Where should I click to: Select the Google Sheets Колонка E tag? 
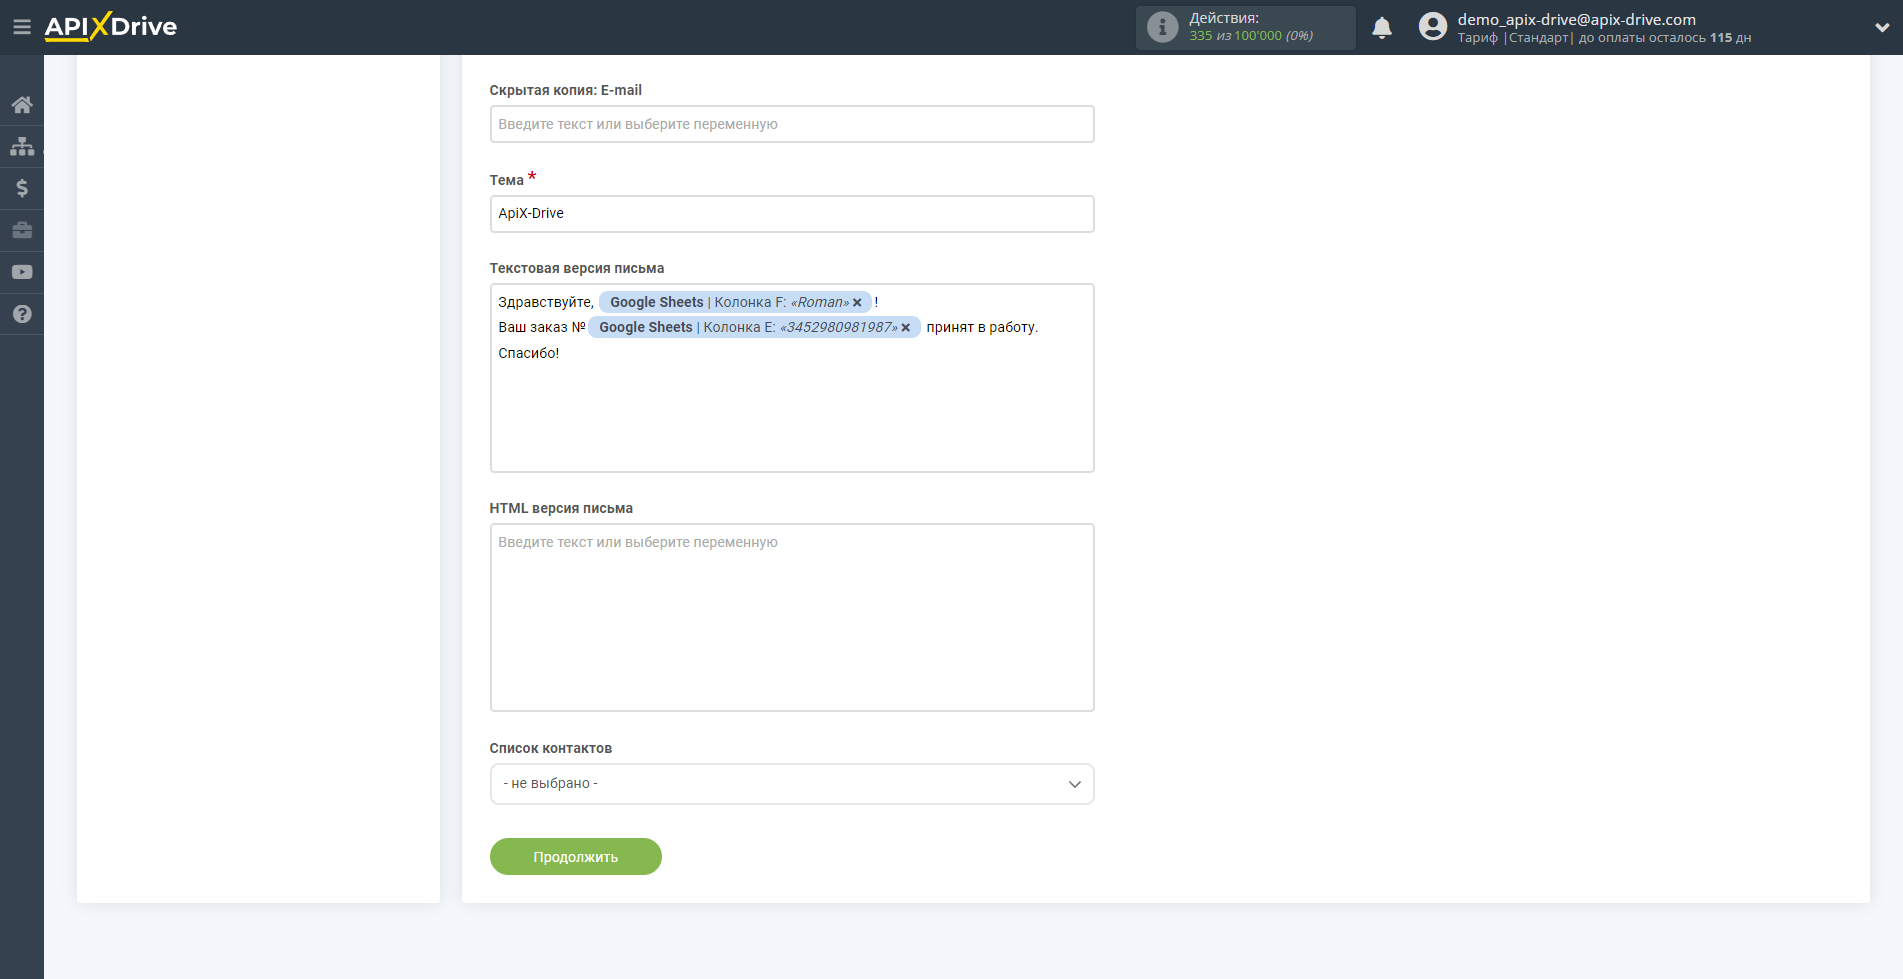click(754, 327)
